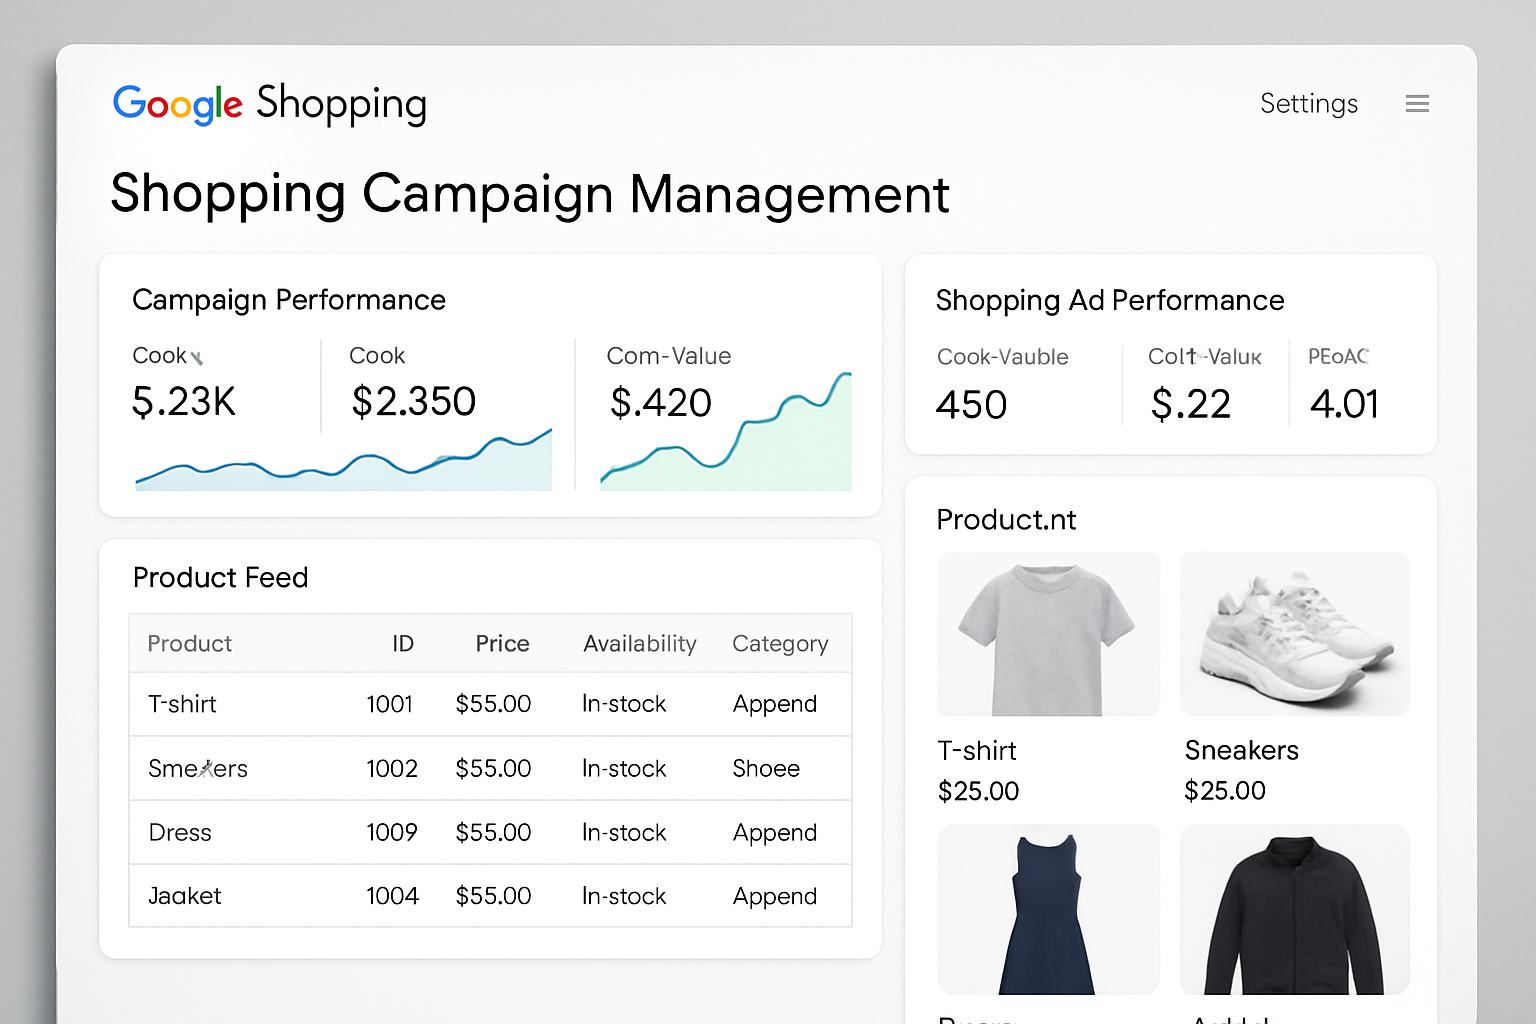Click the green Com-Value area chart
This screenshot has height=1024, width=1536.
pyautogui.click(x=726, y=432)
